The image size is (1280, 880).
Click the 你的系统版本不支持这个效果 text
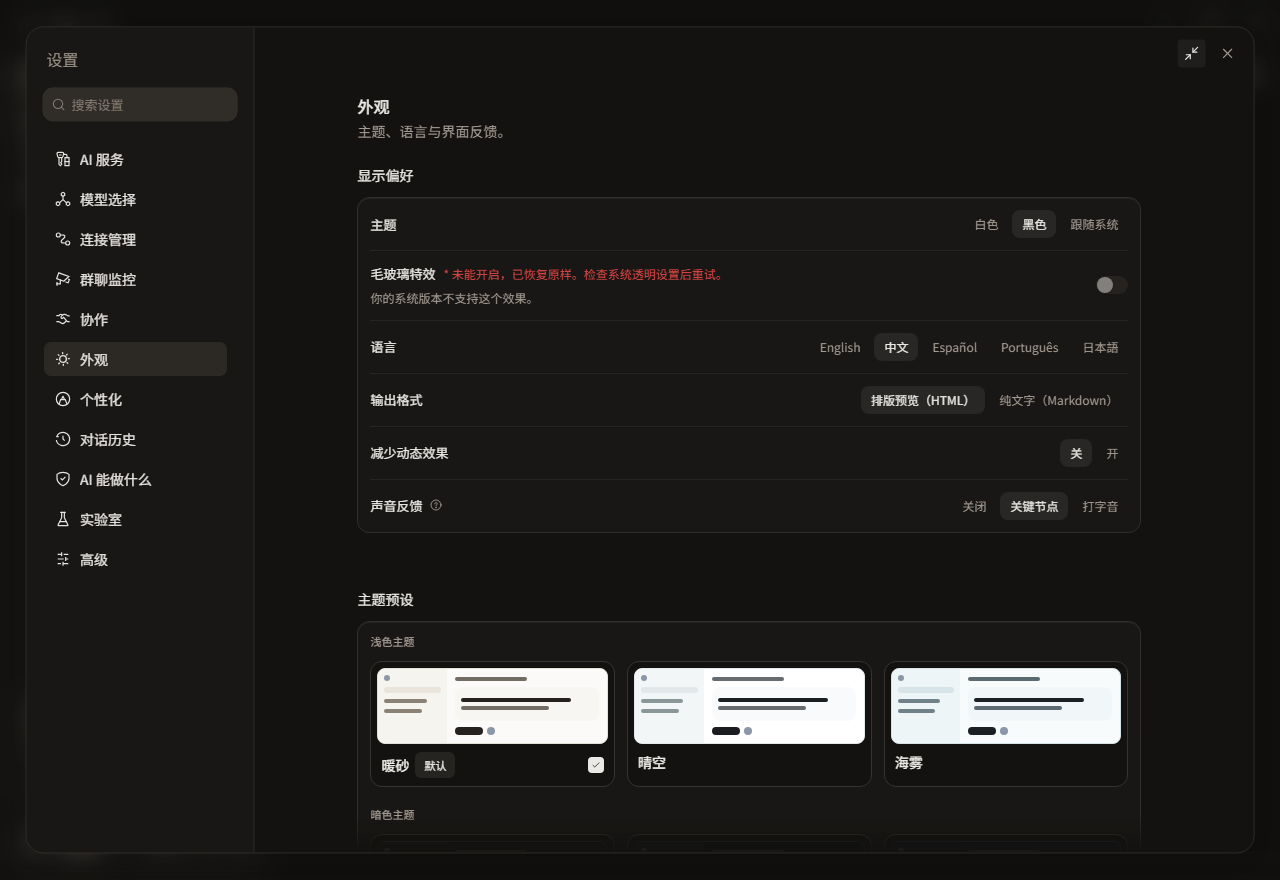(x=452, y=298)
